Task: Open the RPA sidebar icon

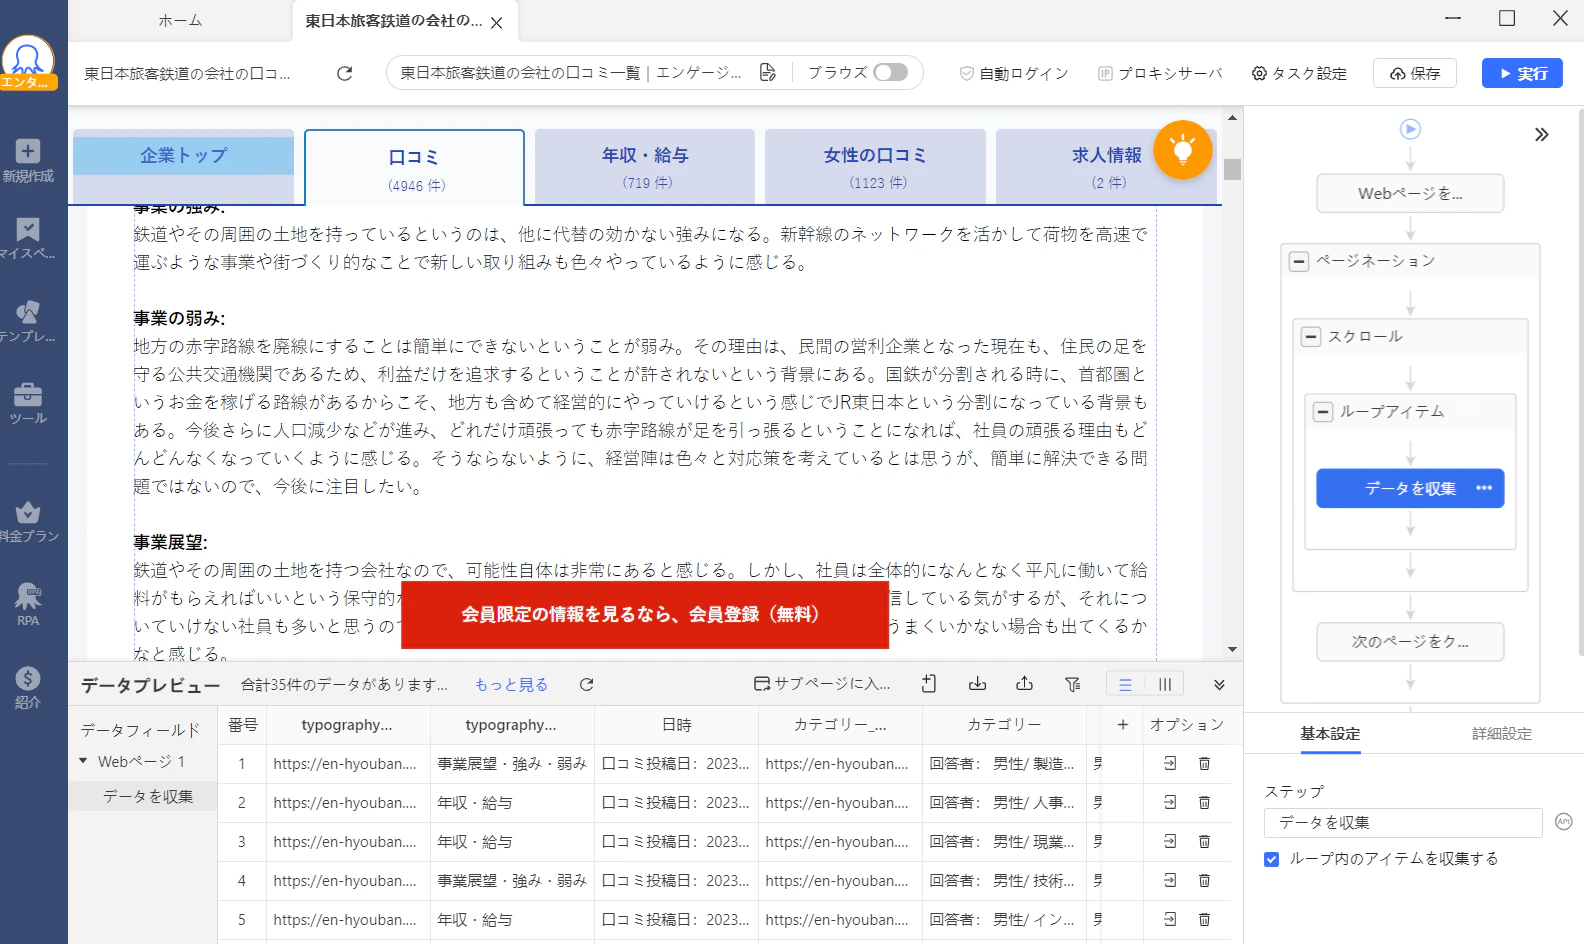Action: [x=28, y=605]
